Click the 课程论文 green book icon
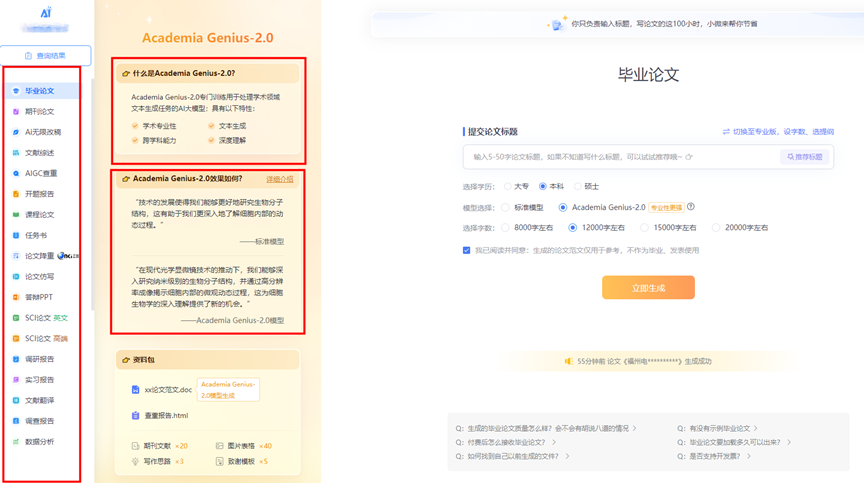This screenshot has width=864, height=483. [x=16, y=215]
